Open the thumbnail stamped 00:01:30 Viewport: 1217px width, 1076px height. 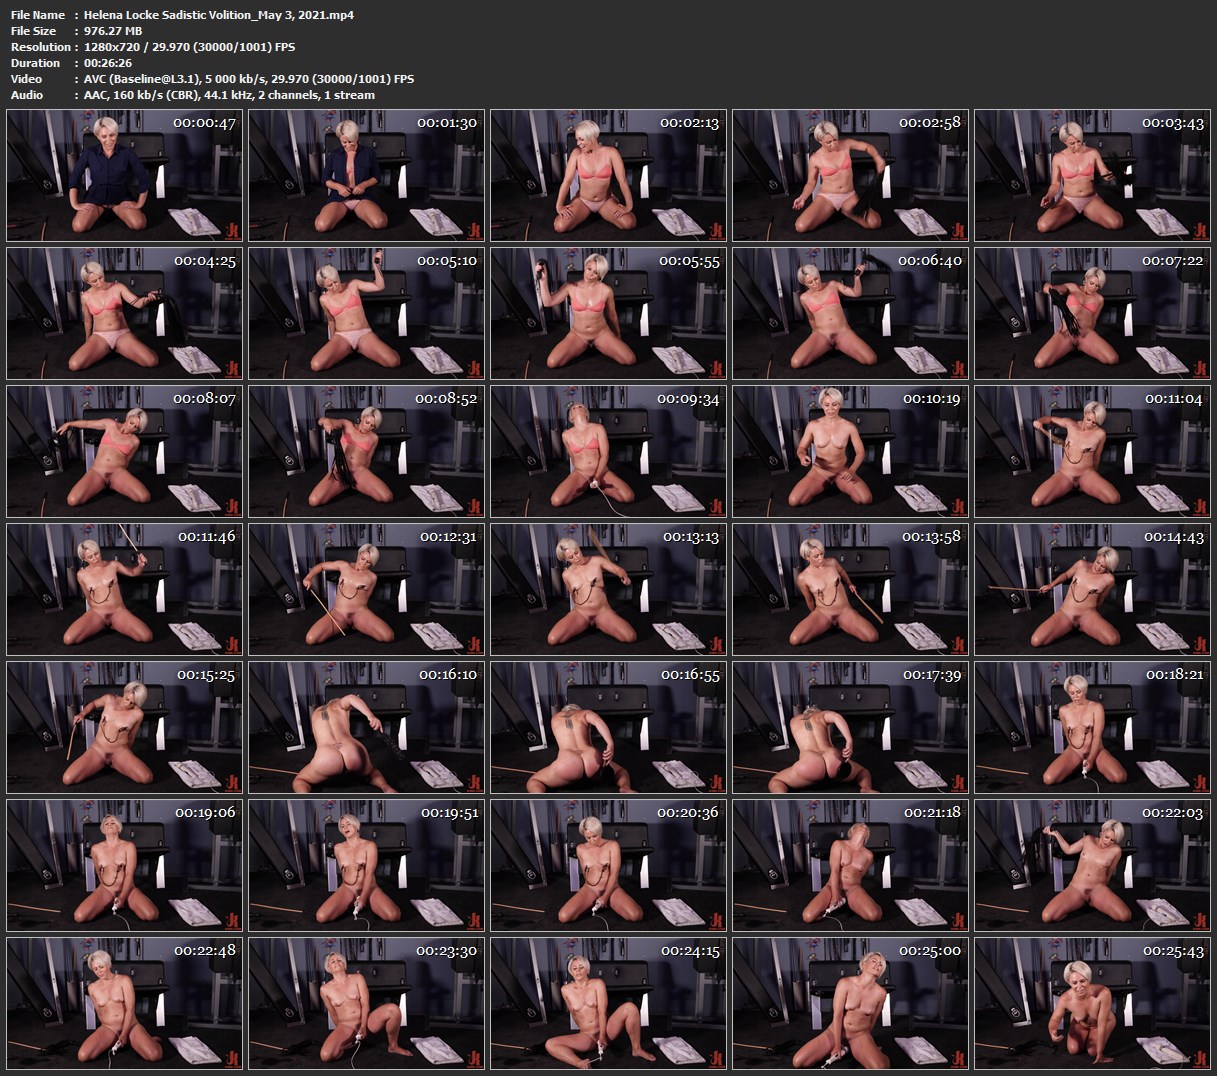[367, 175]
